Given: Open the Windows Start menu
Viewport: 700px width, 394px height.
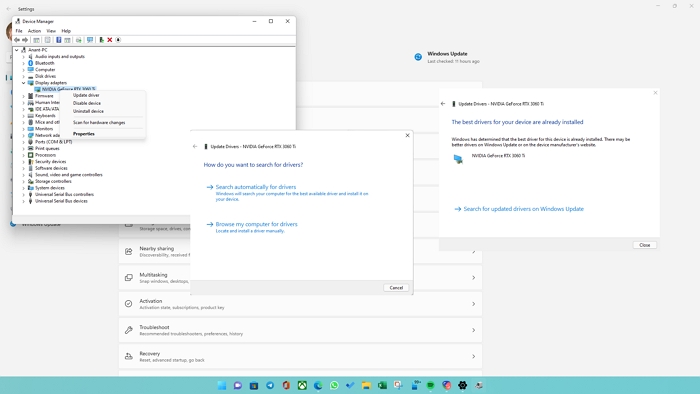Looking at the screenshot, I should pyautogui.click(x=222, y=385).
